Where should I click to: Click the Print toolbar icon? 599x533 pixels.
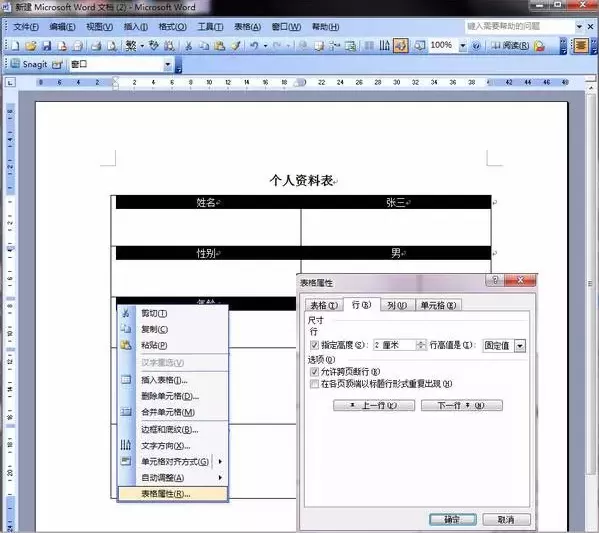click(96, 46)
